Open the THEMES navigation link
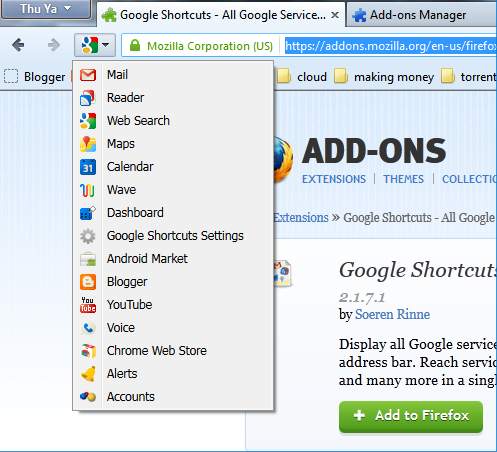The width and height of the screenshot is (497, 452). 403,179
